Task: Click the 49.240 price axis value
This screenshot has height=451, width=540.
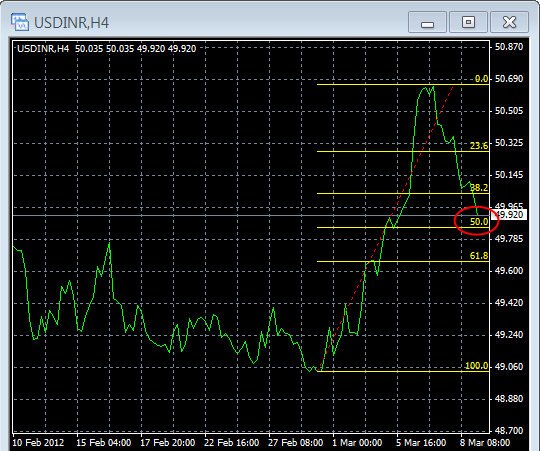Action: tap(509, 335)
